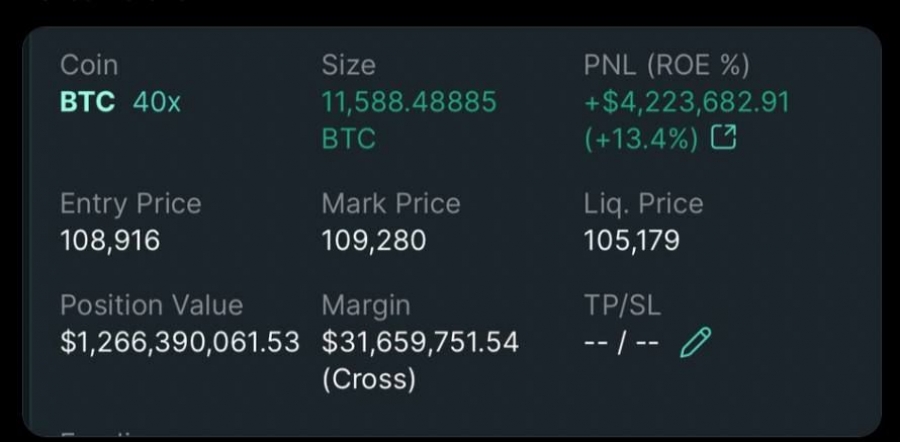Click the 'Position Value' label

click(x=151, y=305)
